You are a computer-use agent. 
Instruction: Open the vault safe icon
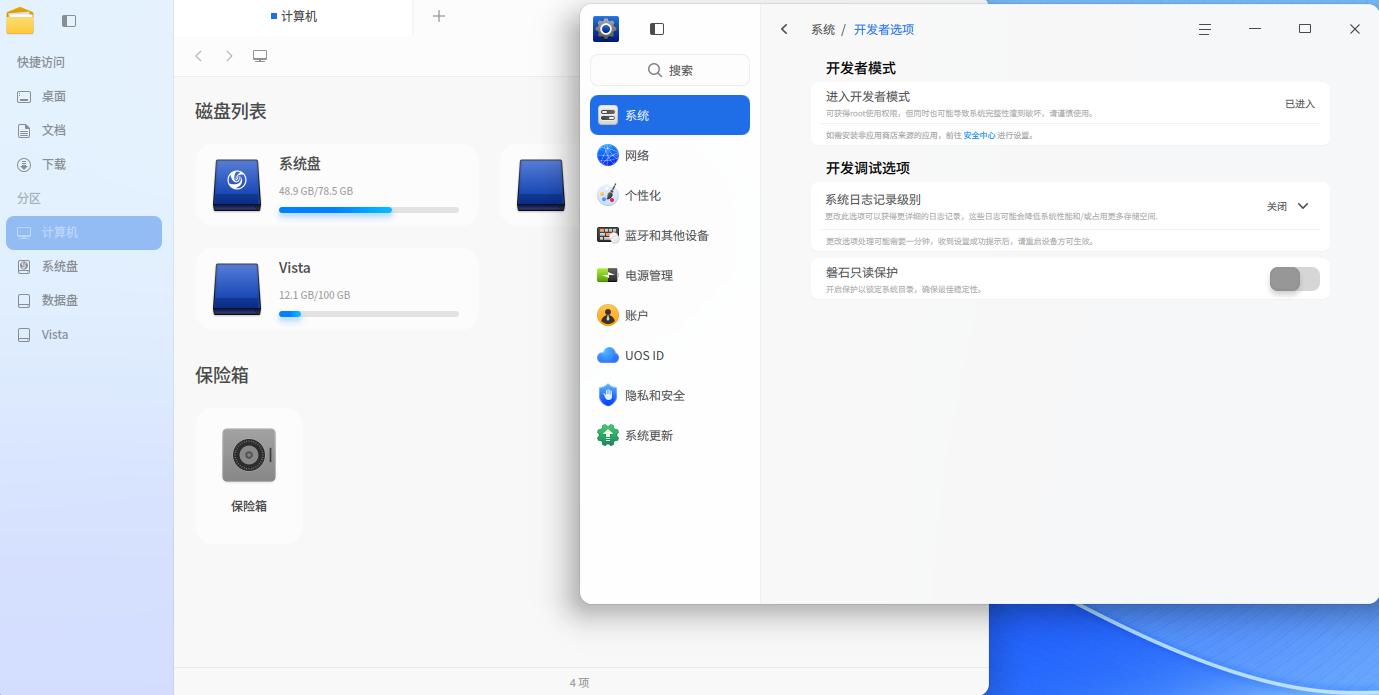(249, 455)
